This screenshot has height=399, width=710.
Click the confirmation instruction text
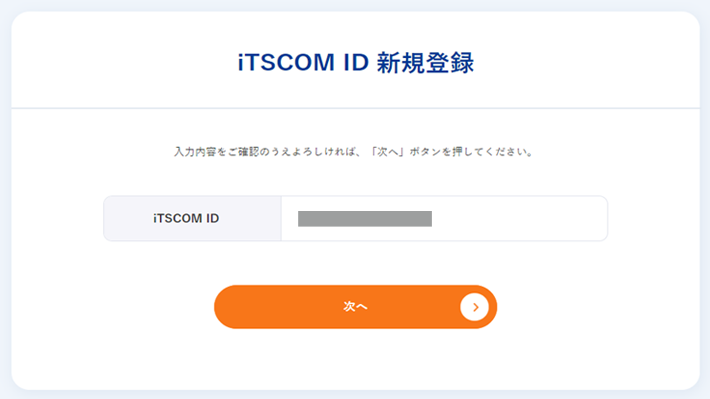pos(354,152)
